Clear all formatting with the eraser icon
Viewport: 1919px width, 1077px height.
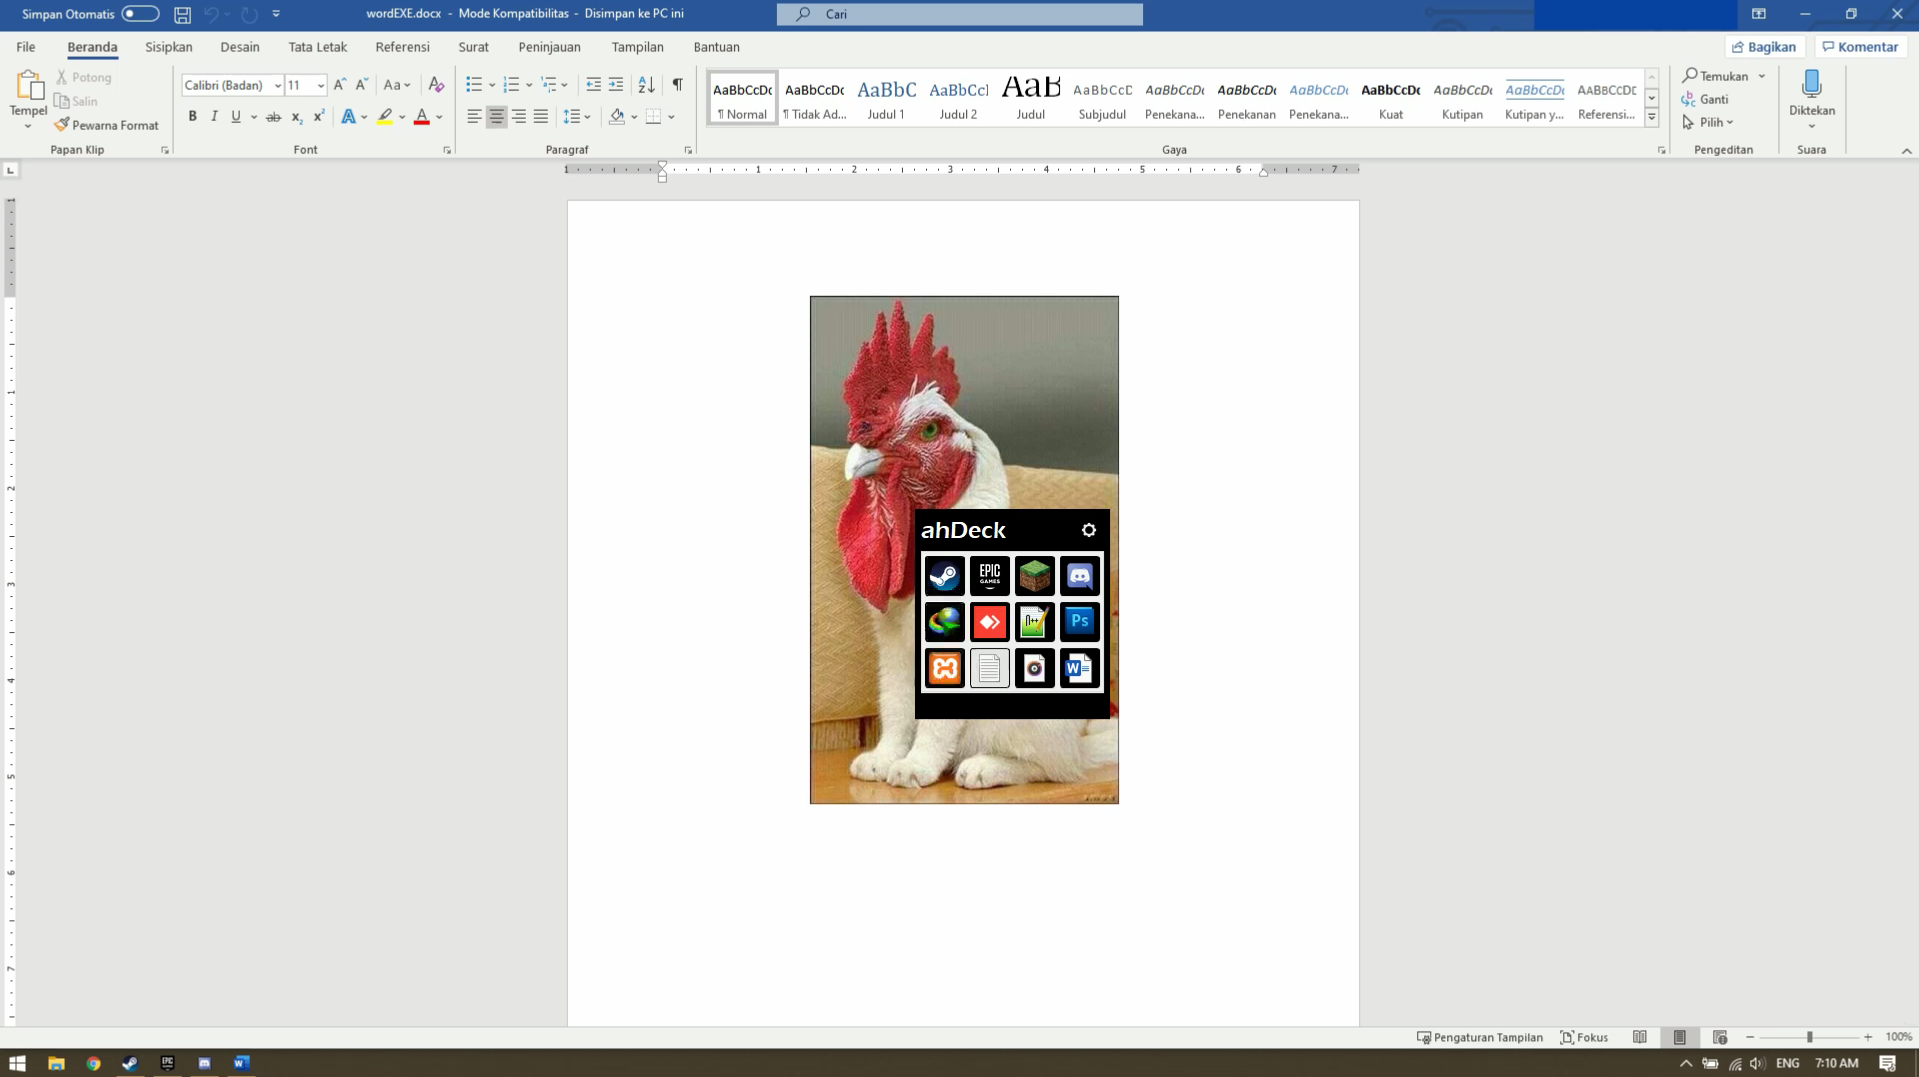click(436, 85)
